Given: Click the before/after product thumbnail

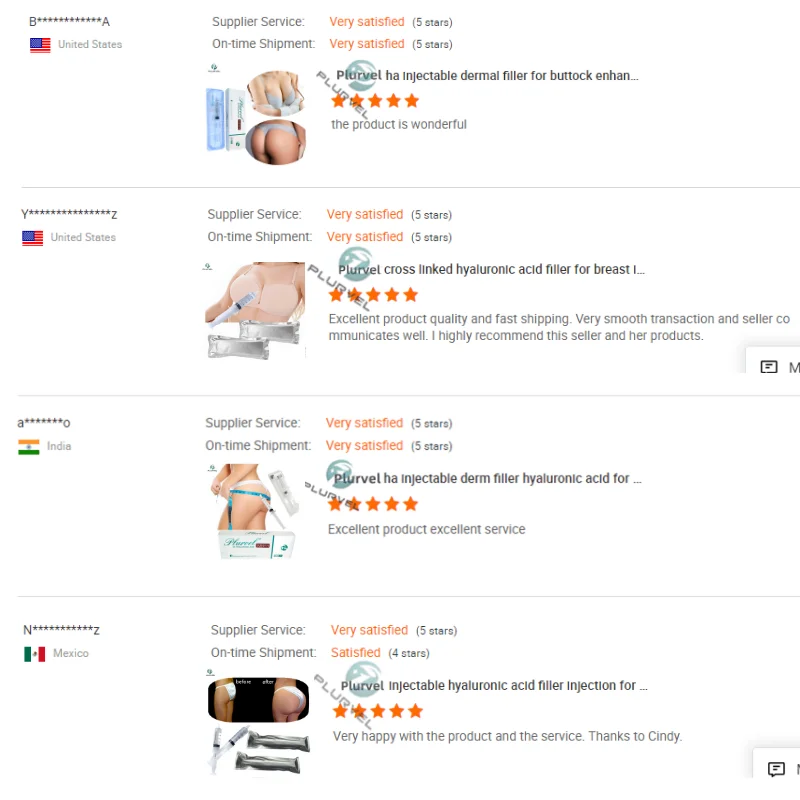Looking at the screenshot, I should tap(259, 723).
